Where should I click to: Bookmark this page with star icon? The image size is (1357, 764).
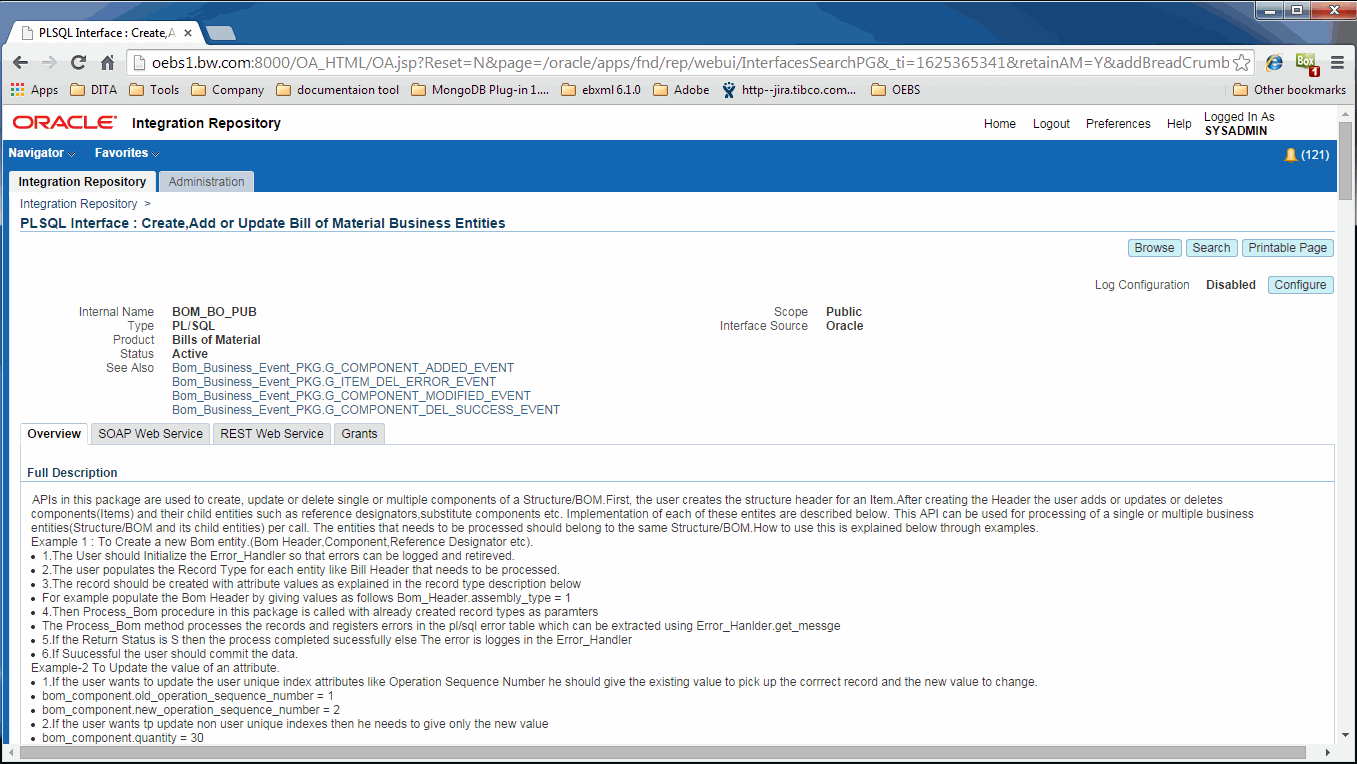tap(1241, 62)
